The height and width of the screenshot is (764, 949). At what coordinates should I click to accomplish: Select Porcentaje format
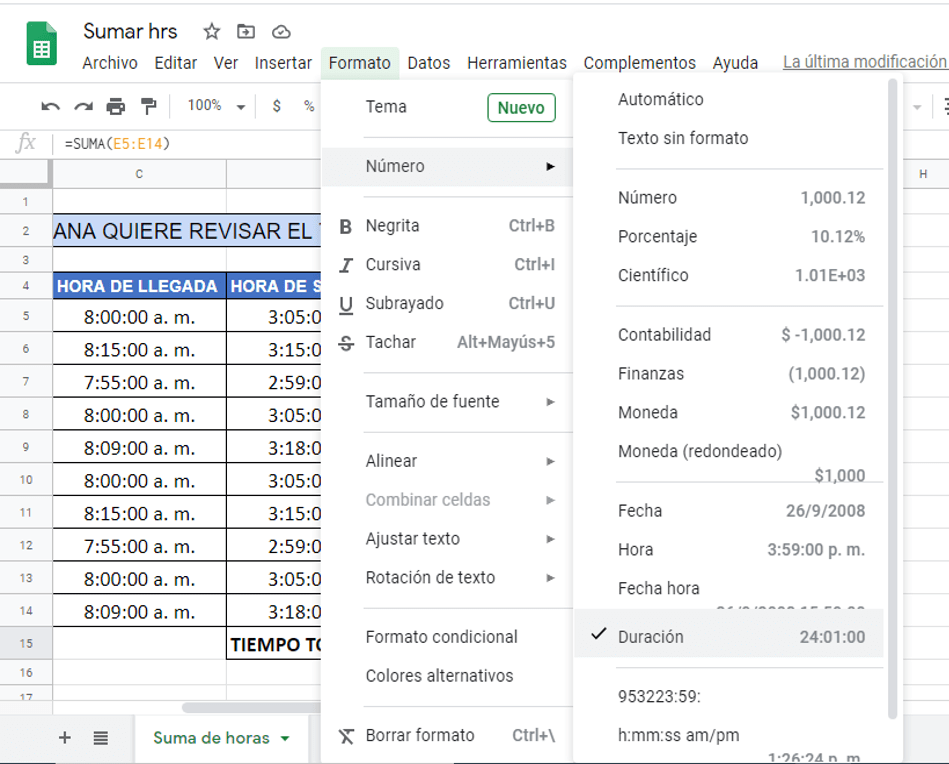729,237
